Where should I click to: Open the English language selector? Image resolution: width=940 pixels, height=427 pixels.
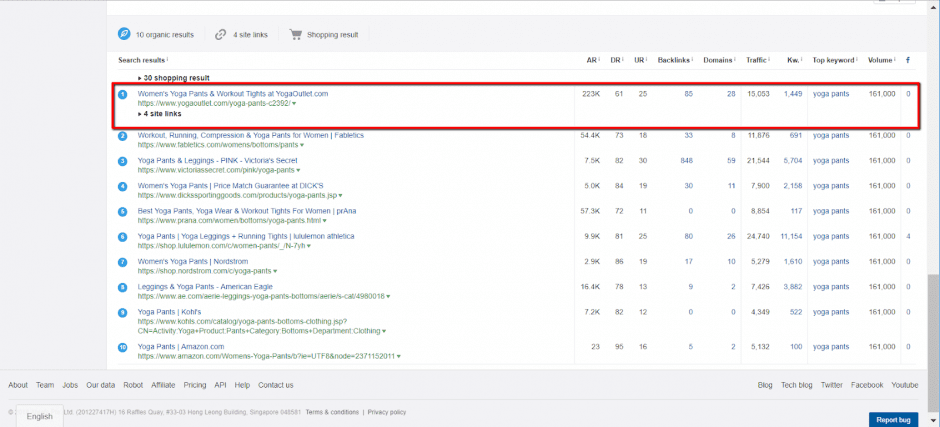pos(40,416)
